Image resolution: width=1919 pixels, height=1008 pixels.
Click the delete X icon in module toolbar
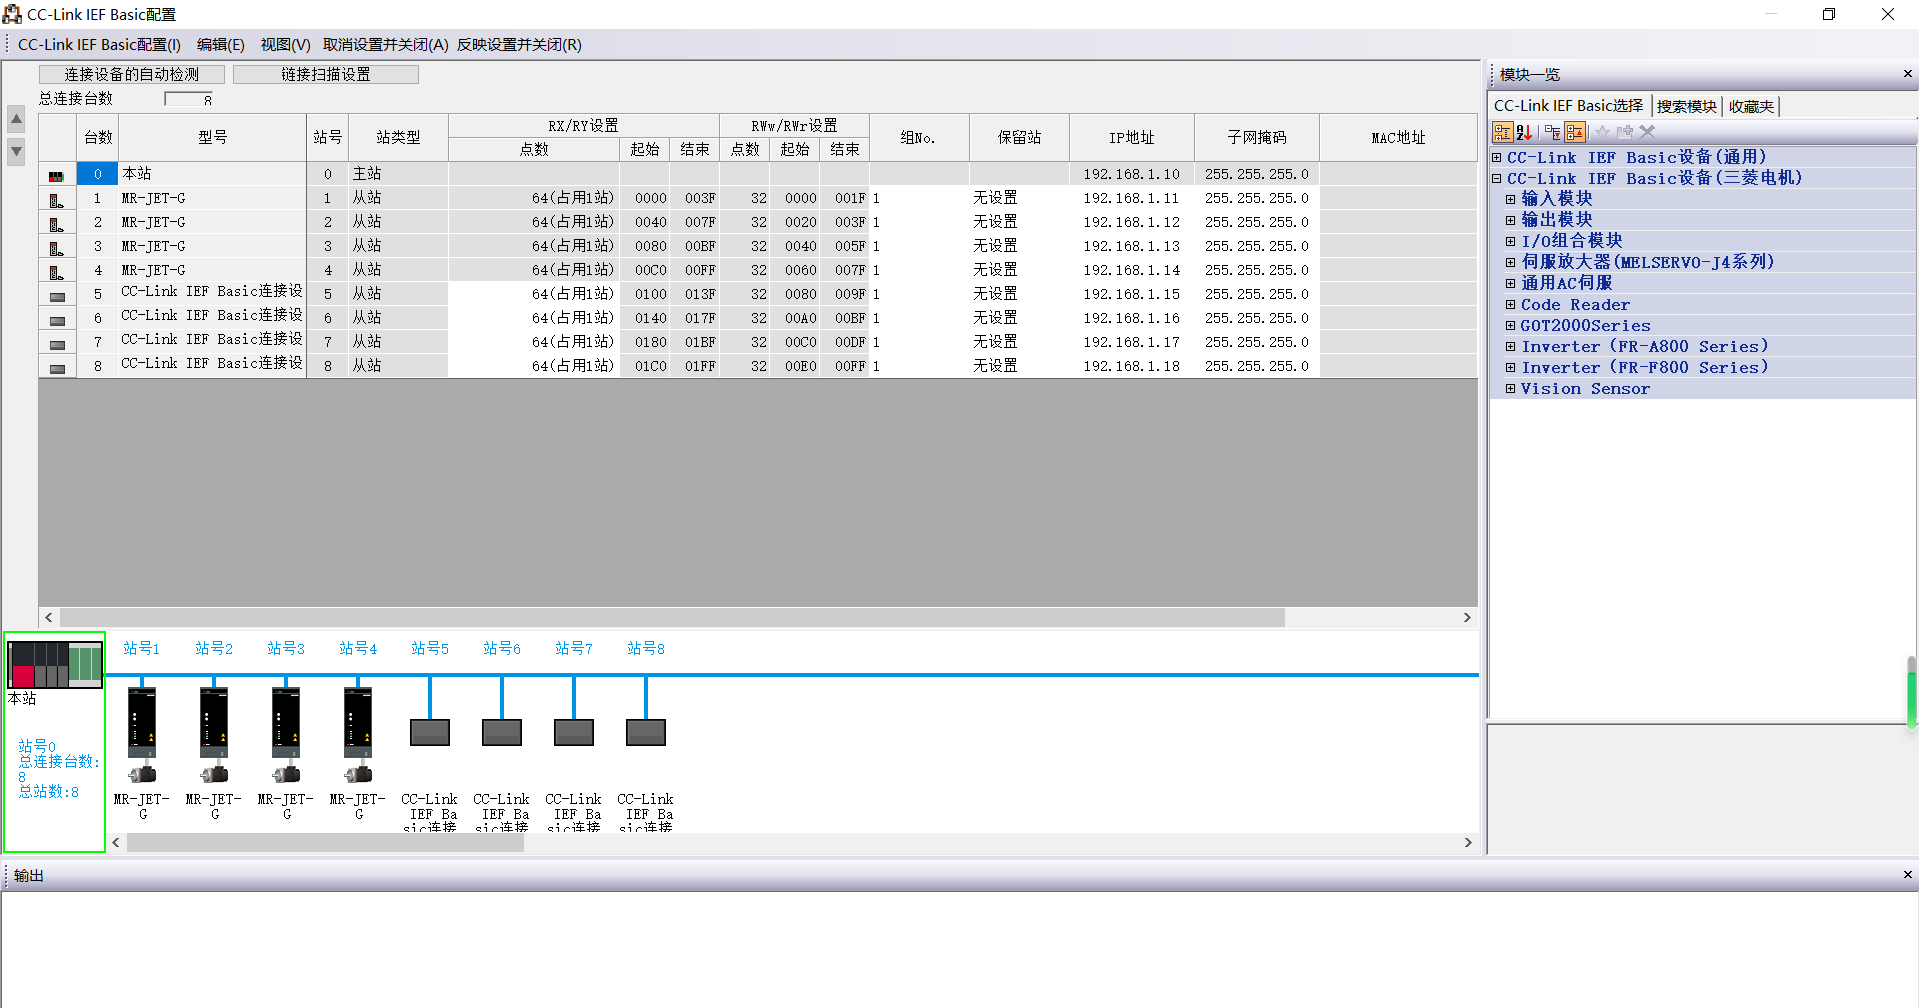(1647, 132)
